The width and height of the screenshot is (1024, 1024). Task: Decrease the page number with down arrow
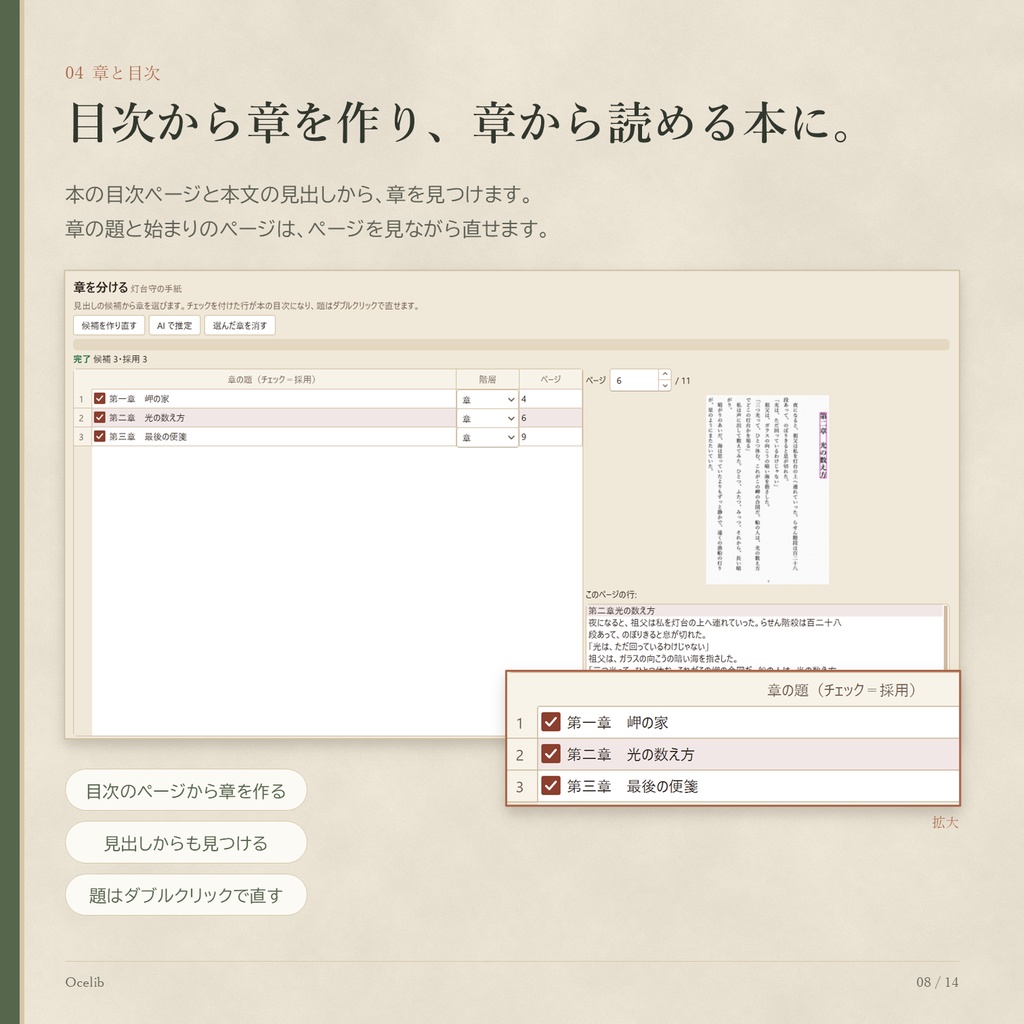point(665,385)
